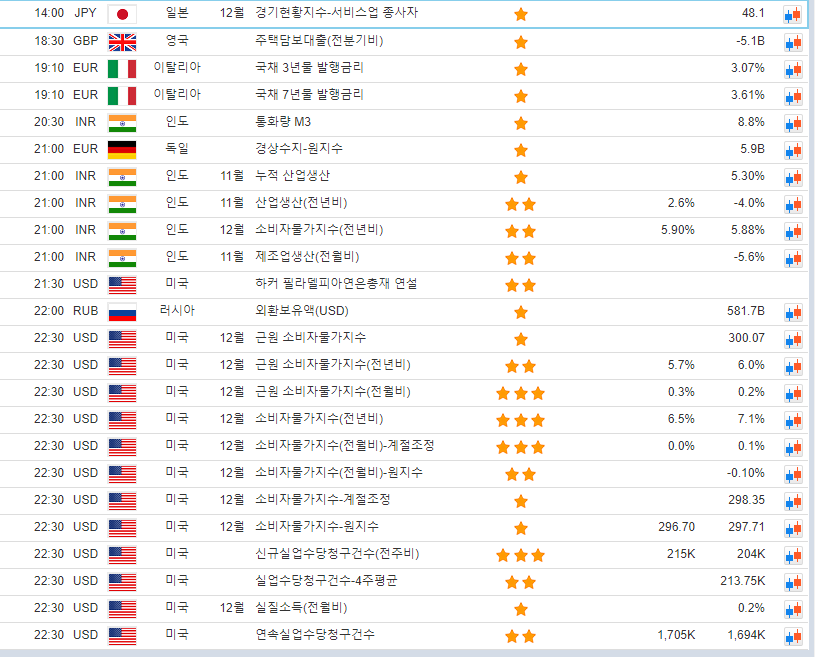
Task: Click 실업수당청구건수-4주평균 event name
Action: point(326,581)
